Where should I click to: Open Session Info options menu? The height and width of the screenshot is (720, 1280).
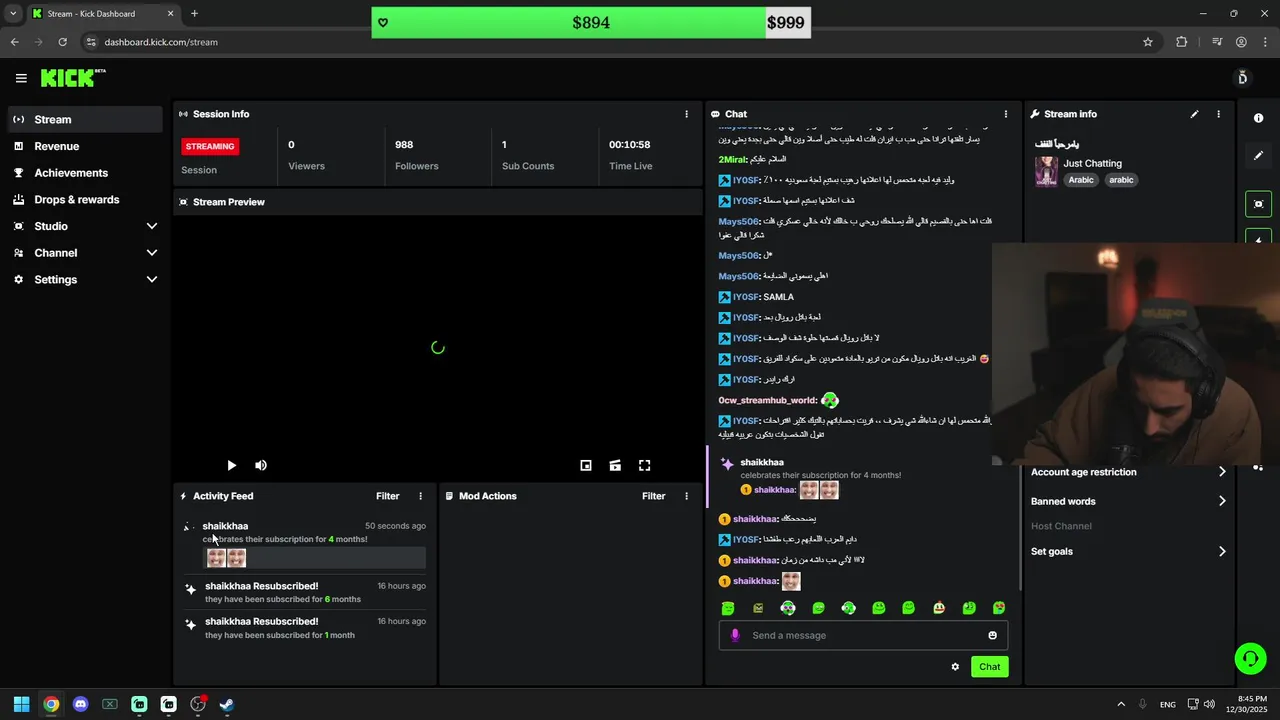(686, 114)
